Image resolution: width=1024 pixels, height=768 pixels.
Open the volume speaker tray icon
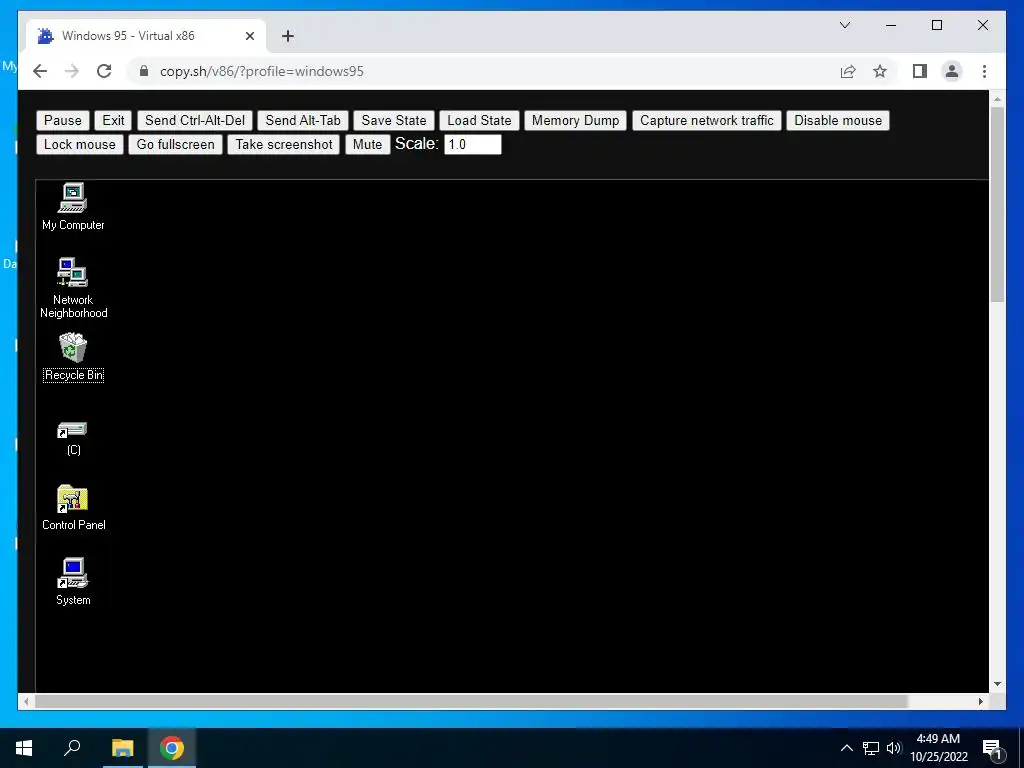point(894,748)
